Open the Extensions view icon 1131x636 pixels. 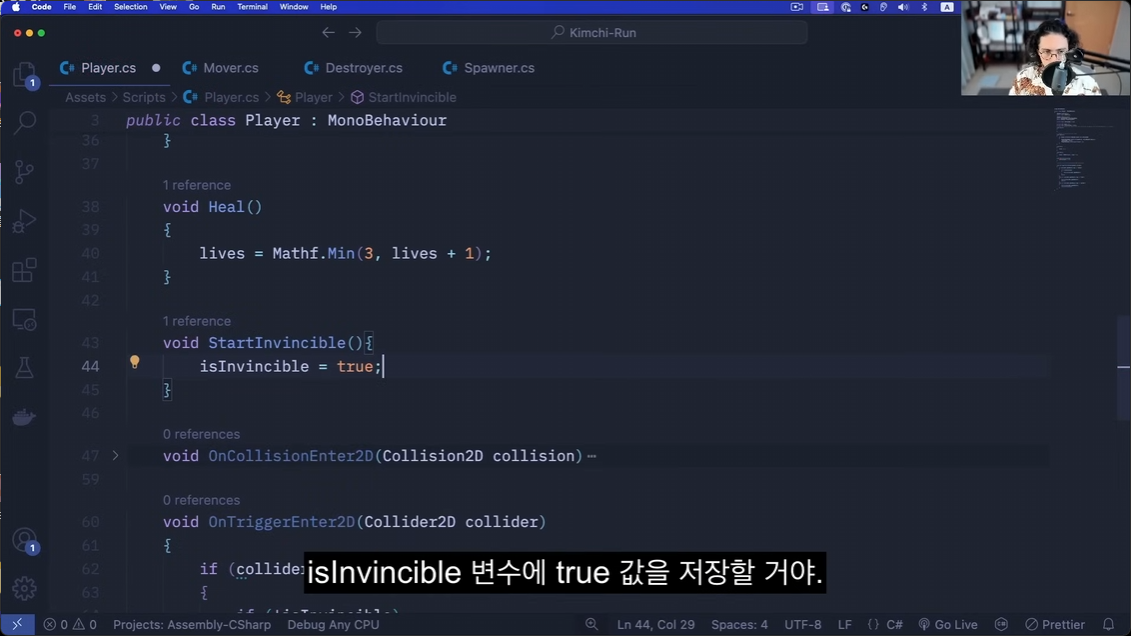[24, 270]
